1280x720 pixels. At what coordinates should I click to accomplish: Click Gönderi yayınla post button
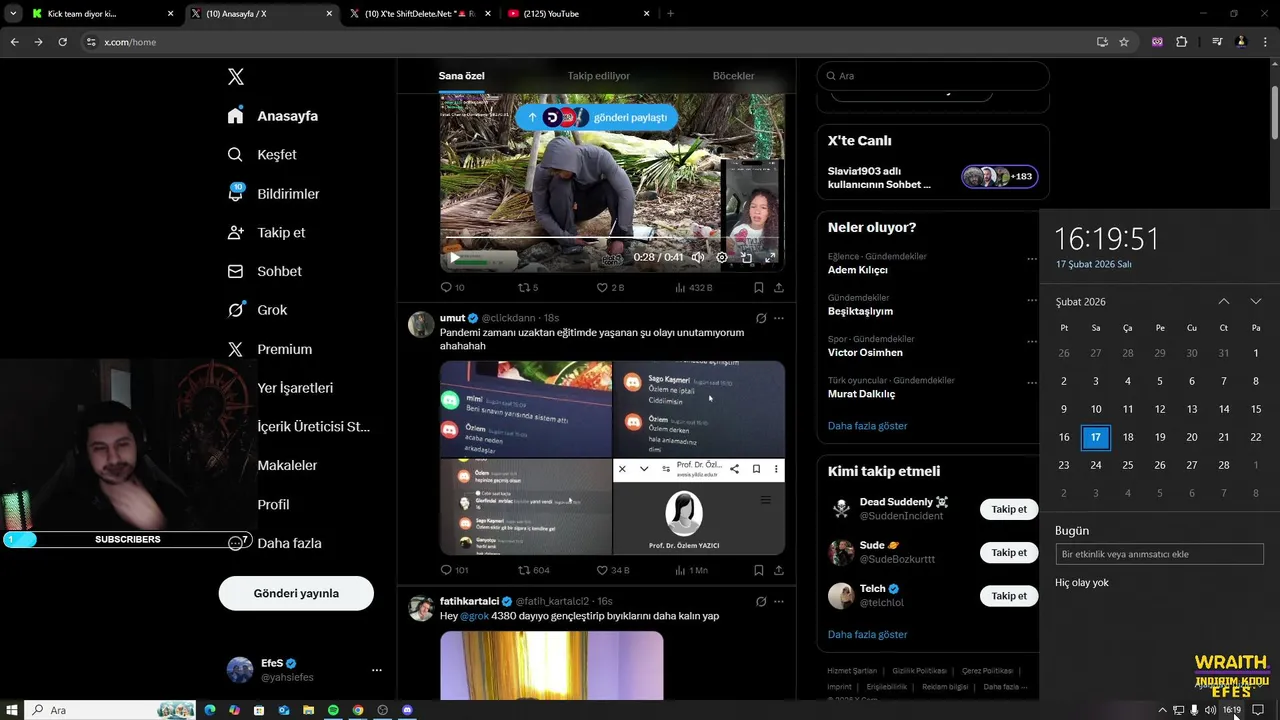(x=296, y=593)
